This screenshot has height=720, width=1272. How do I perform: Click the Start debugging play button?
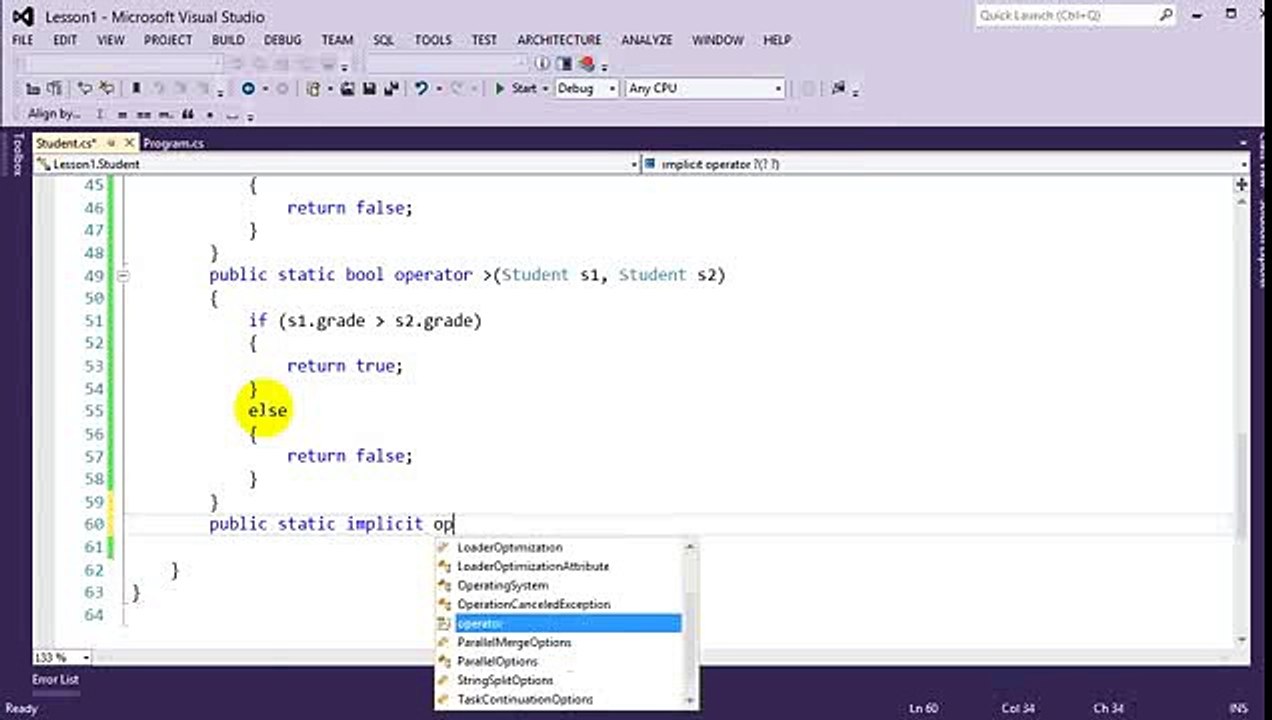(499, 88)
